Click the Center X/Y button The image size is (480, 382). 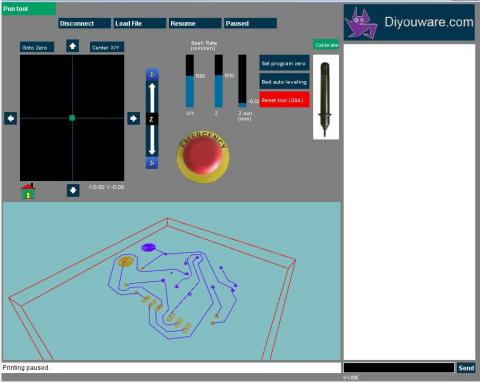point(107,47)
